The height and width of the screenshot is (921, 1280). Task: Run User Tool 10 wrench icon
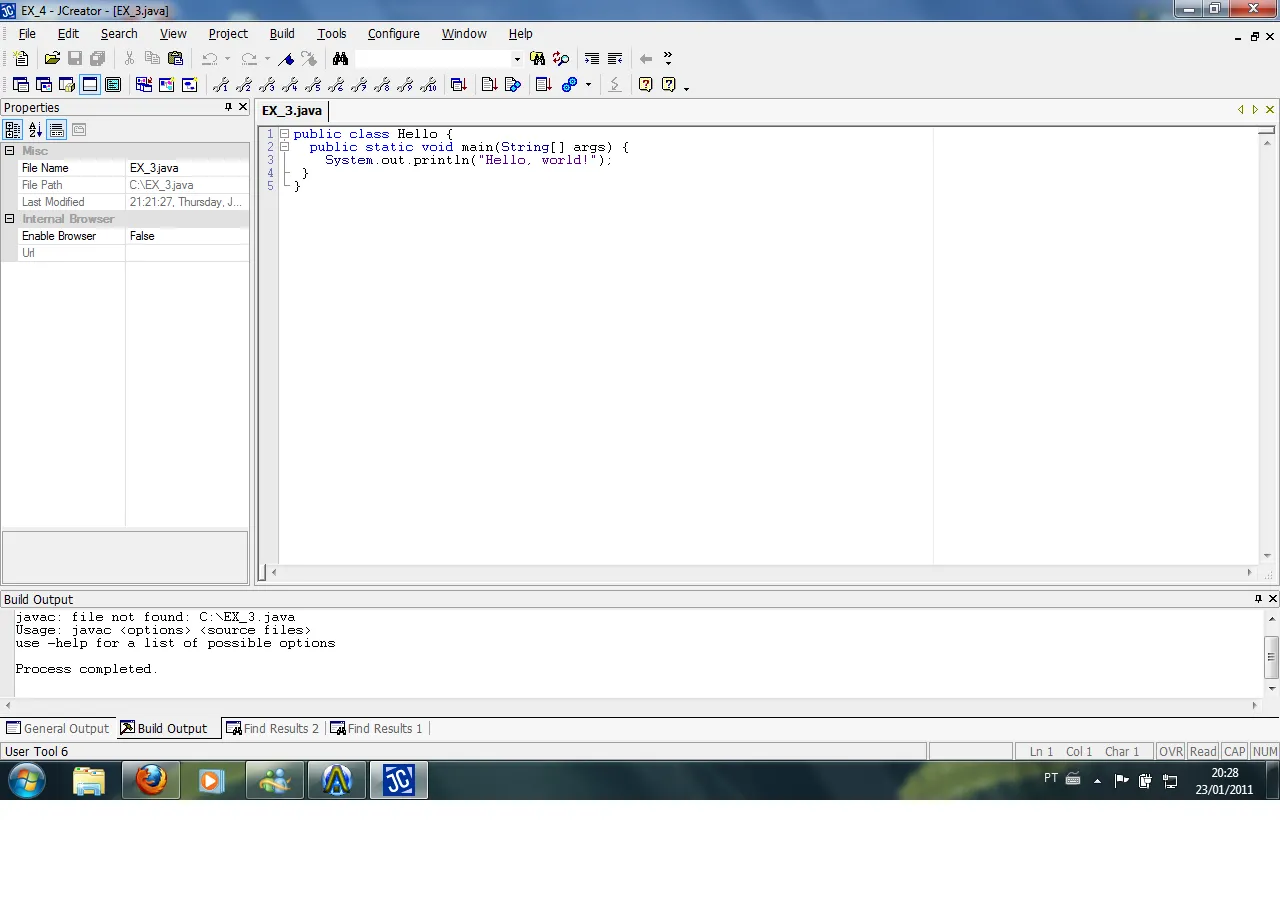tap(429, 85)
